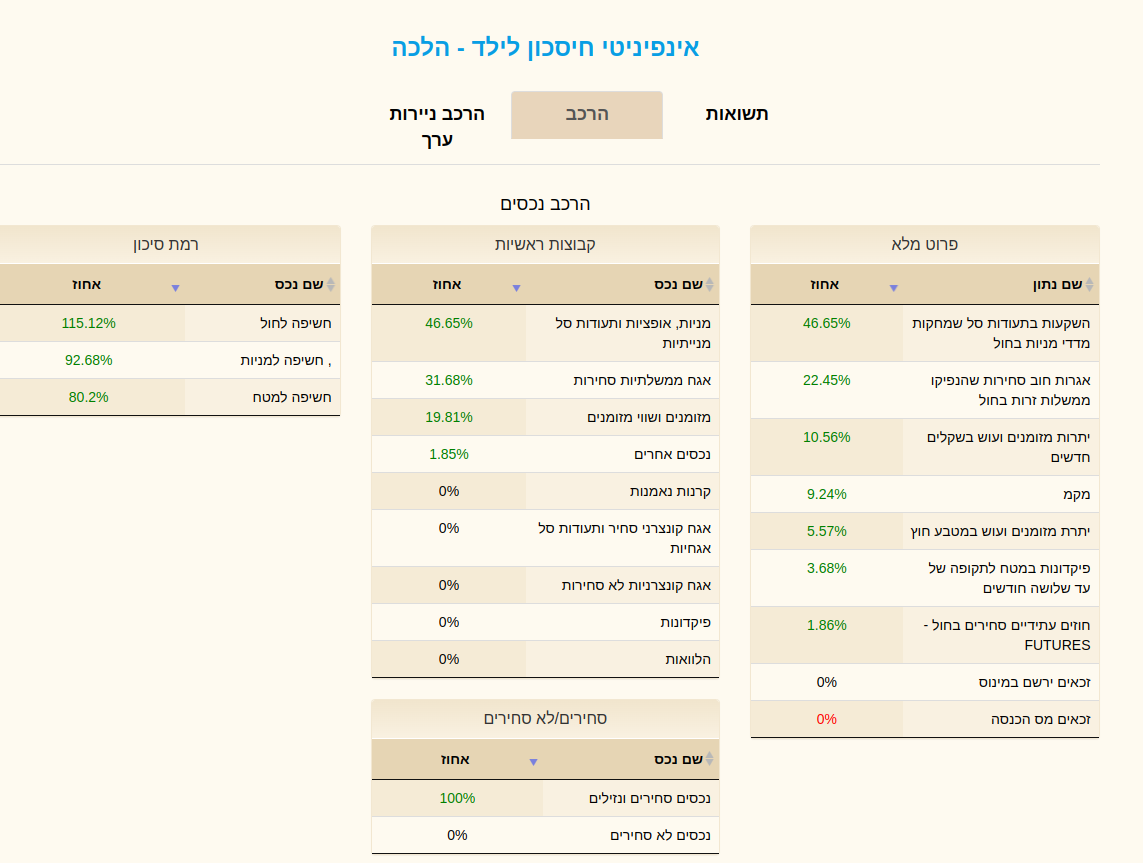Select row זכאים מס הכנסה
Viewport: 1143px width, 863px height.
coord(924,719)
